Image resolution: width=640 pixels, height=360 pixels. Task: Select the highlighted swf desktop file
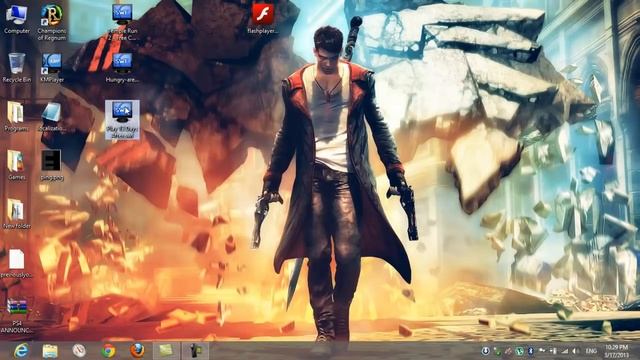pos(122,120)
